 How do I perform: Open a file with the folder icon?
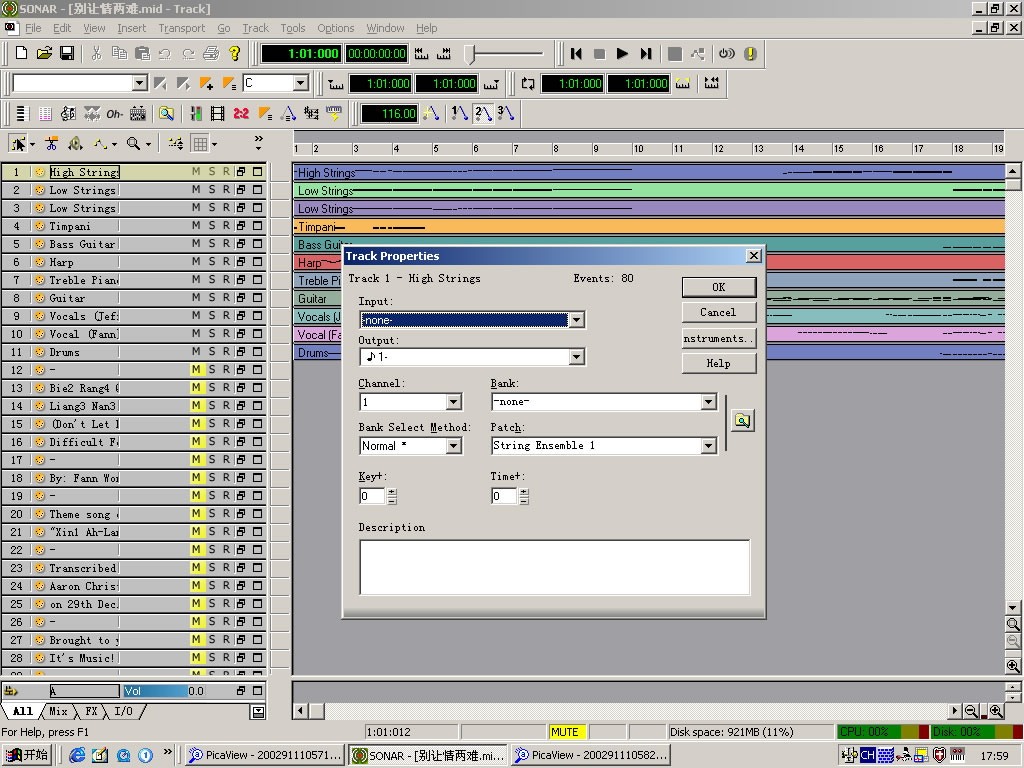point(44,54)
